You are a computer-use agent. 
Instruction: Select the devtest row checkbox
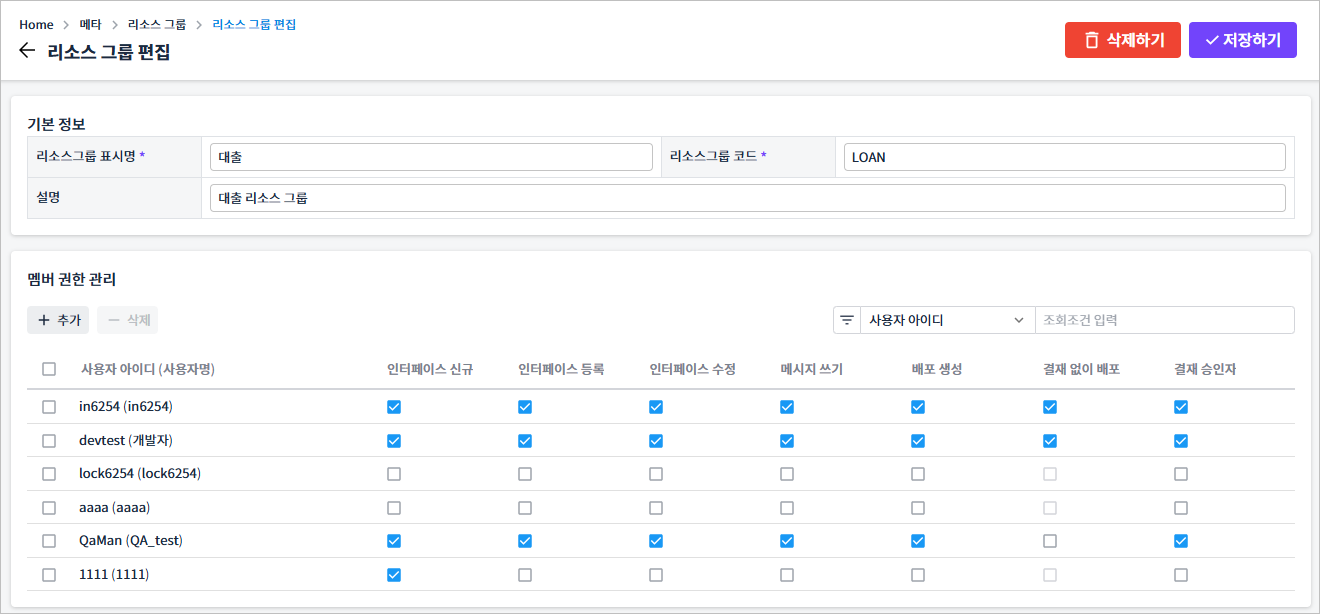click(49, 440)
